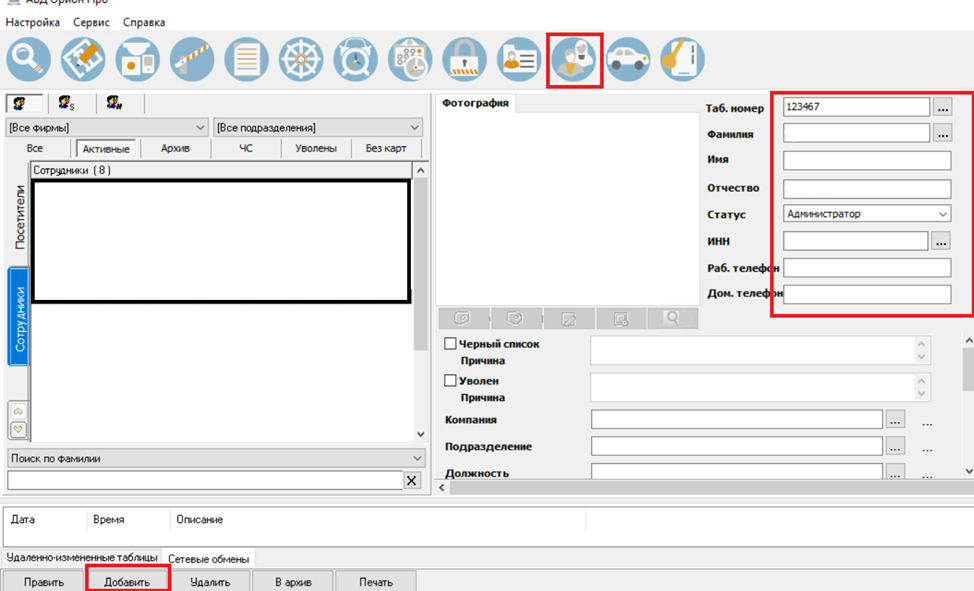
Task: Open the Статус dropdown showing Администратор
Action: click(x=940, y=213)
